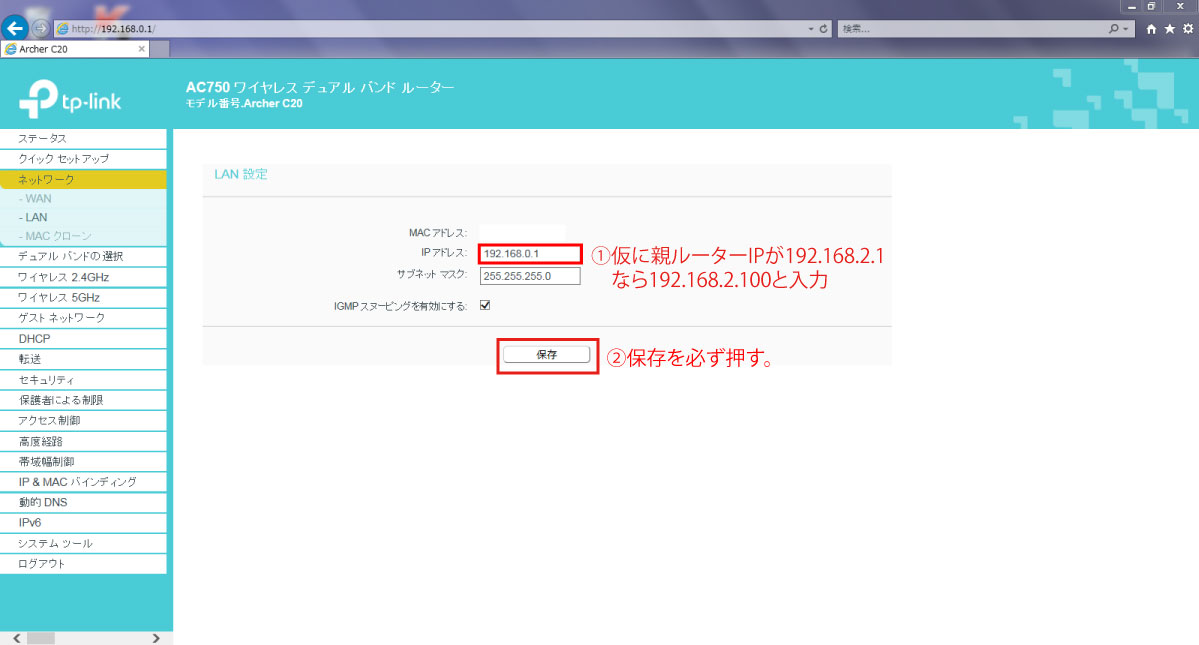
Task: Click the browser back arrow button
Action: 15,28
